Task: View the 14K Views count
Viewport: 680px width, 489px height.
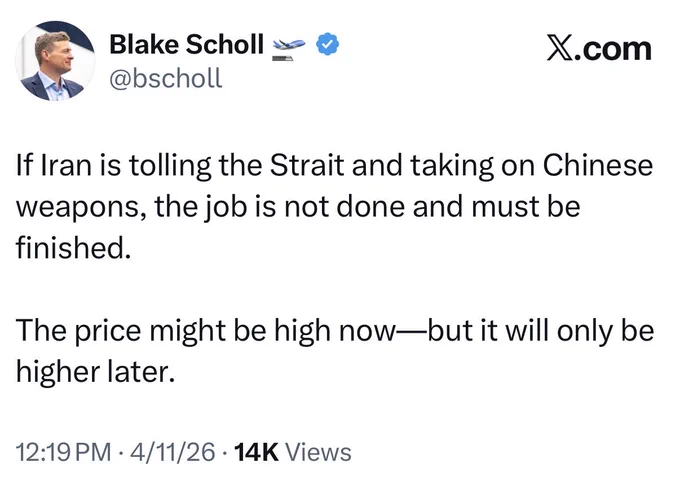Action: point(293,452)
